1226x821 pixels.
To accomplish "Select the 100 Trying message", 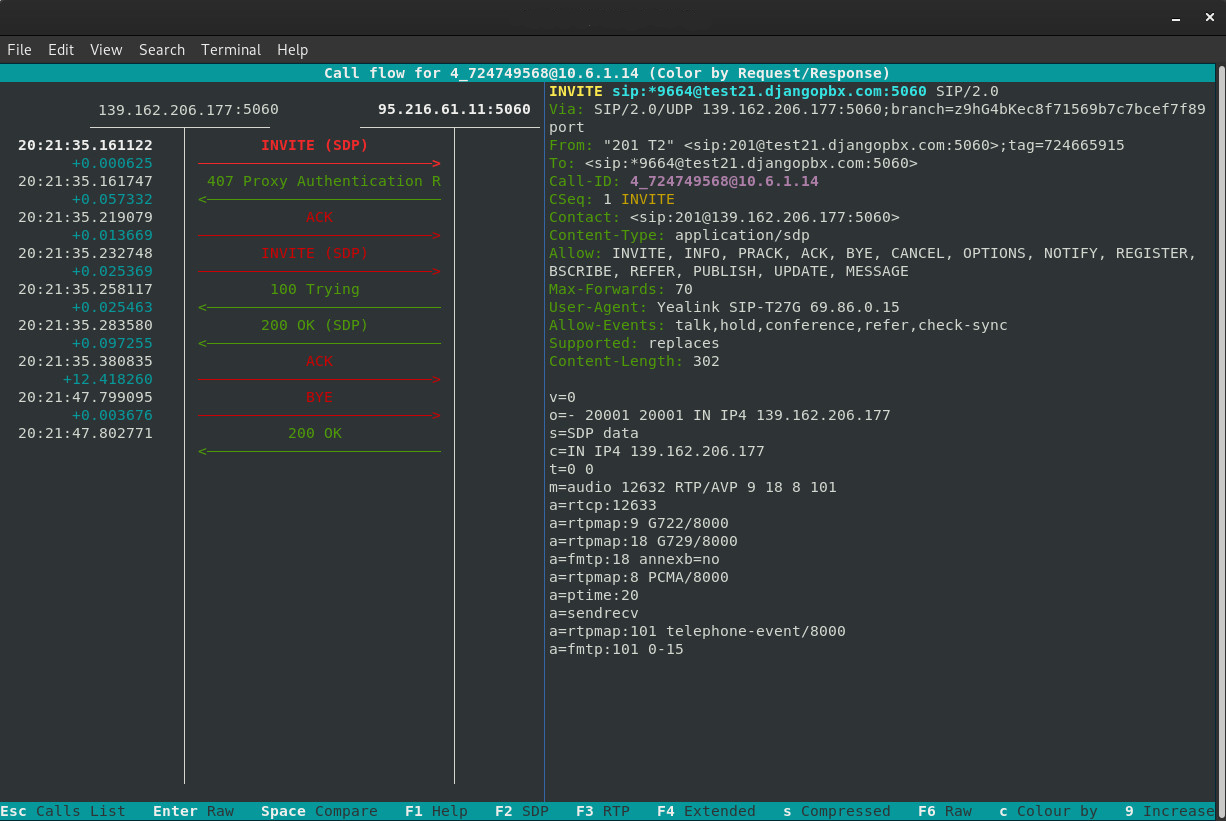I will 315,290.
